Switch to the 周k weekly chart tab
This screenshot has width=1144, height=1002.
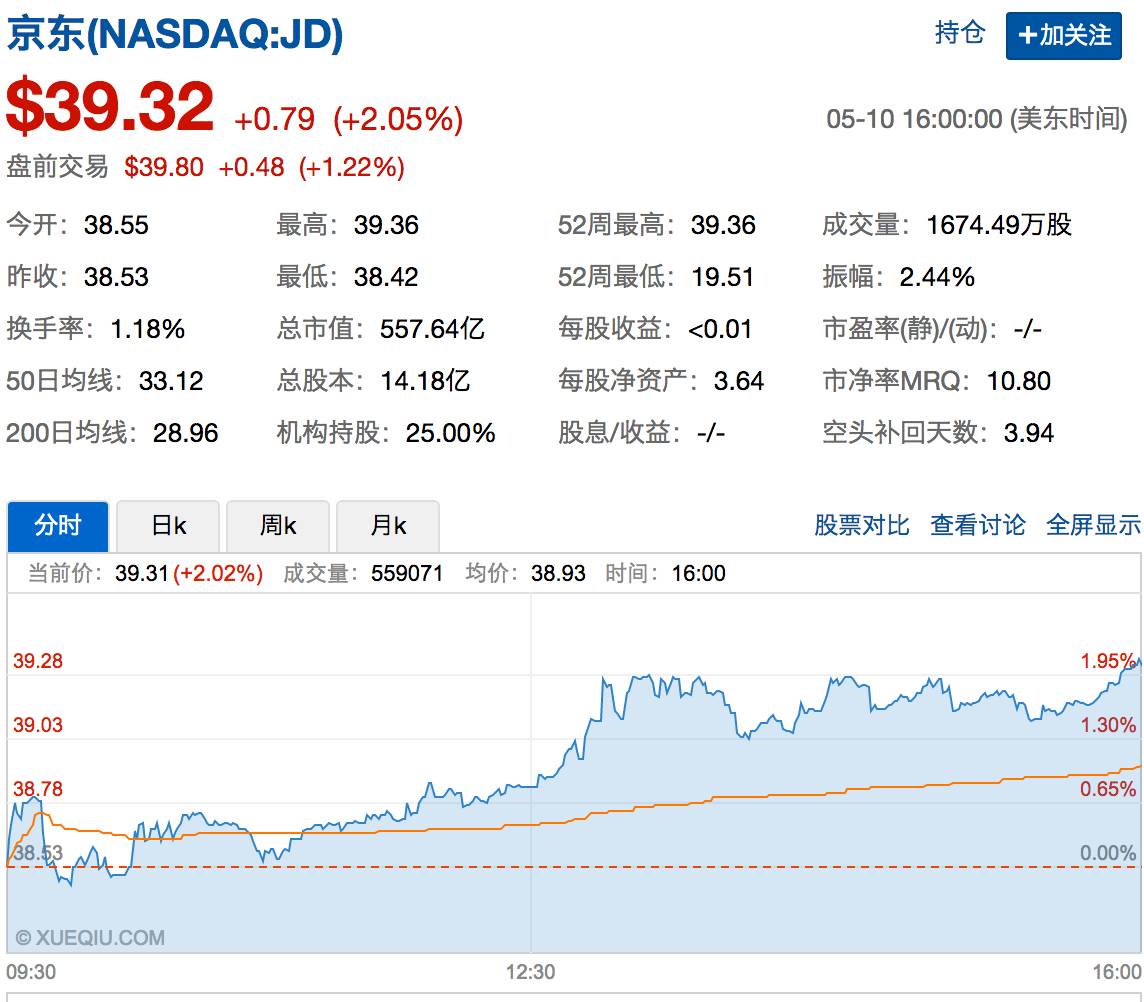coord(278,525)
